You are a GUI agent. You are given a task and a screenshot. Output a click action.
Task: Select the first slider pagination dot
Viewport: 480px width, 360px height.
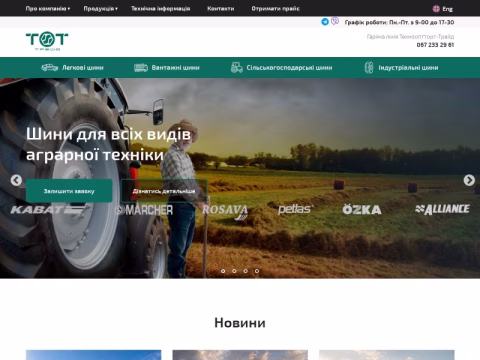(x=223, y=271)
